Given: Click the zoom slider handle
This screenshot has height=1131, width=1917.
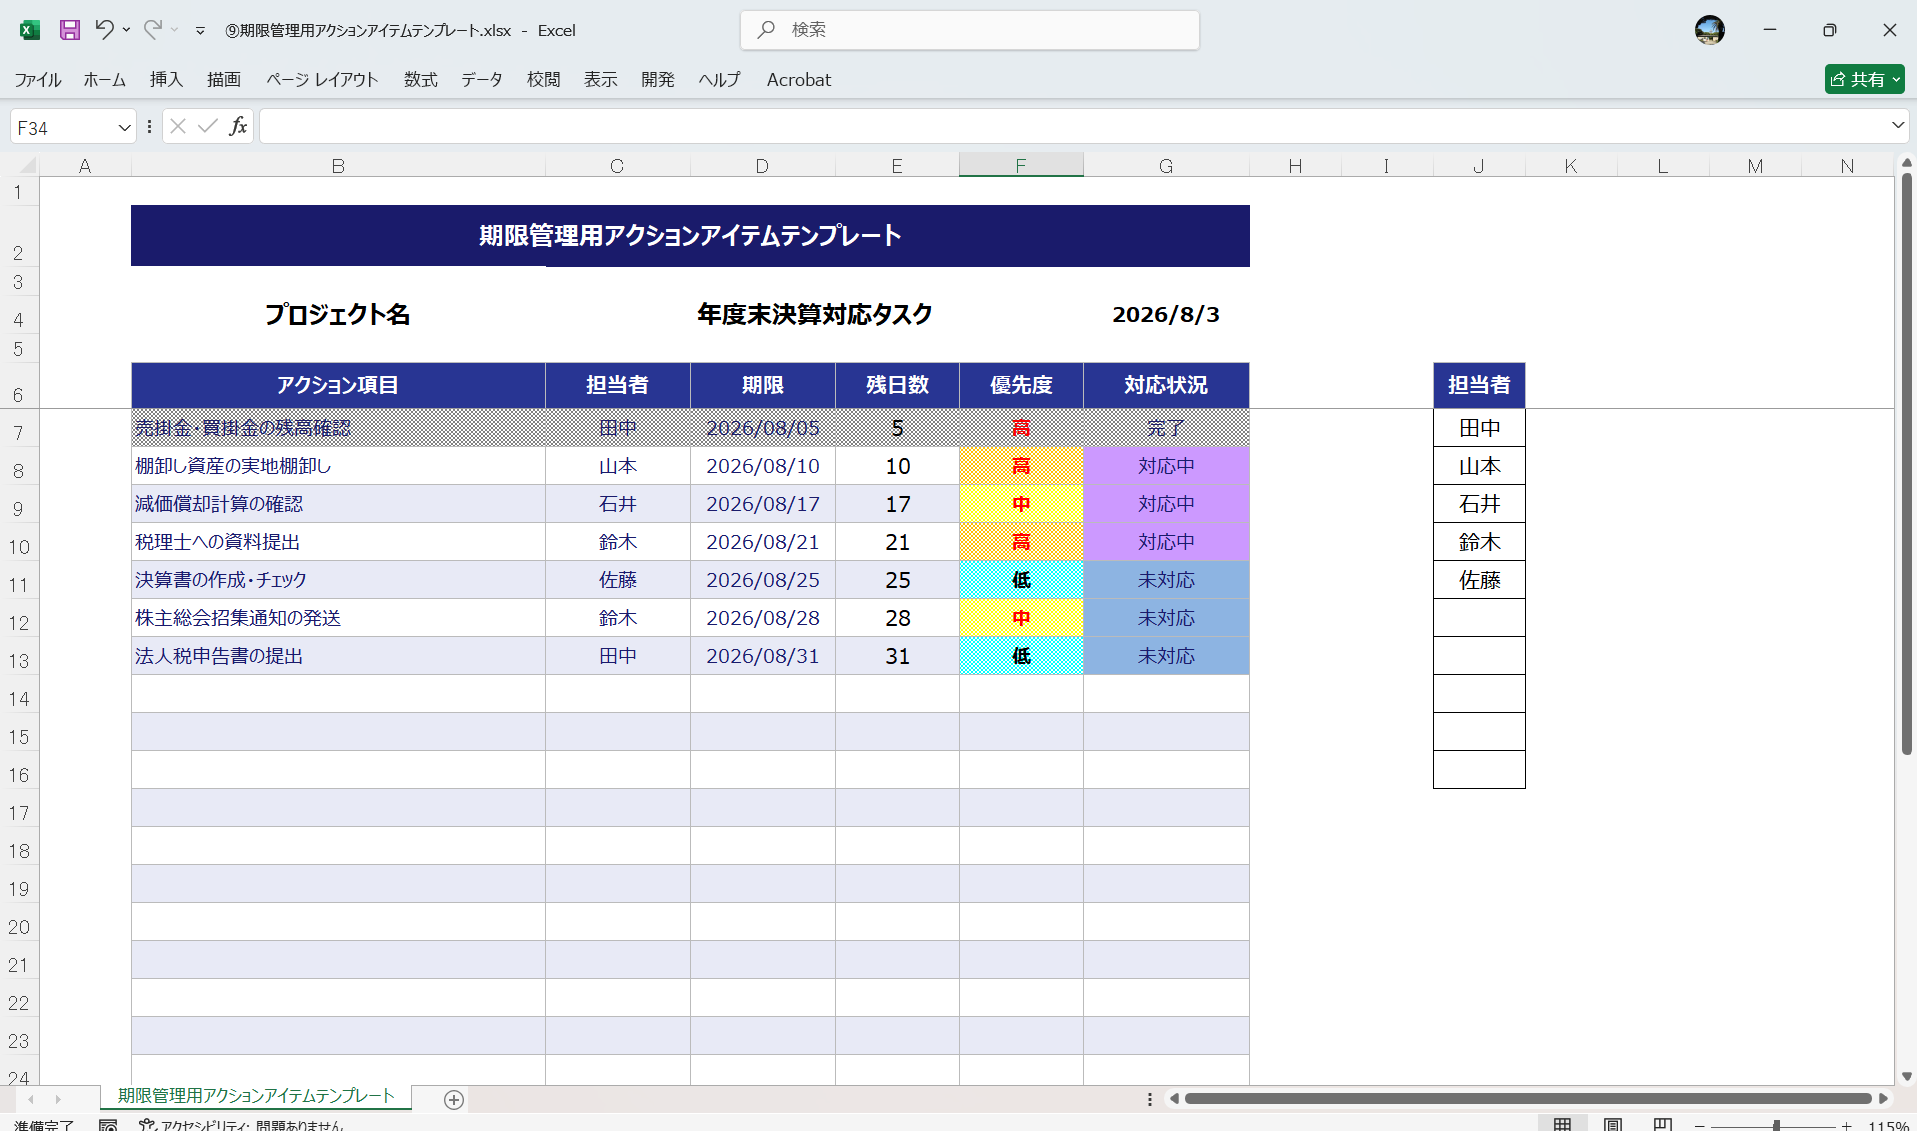Looking at the screenshot, I should click(1776, 1126).
